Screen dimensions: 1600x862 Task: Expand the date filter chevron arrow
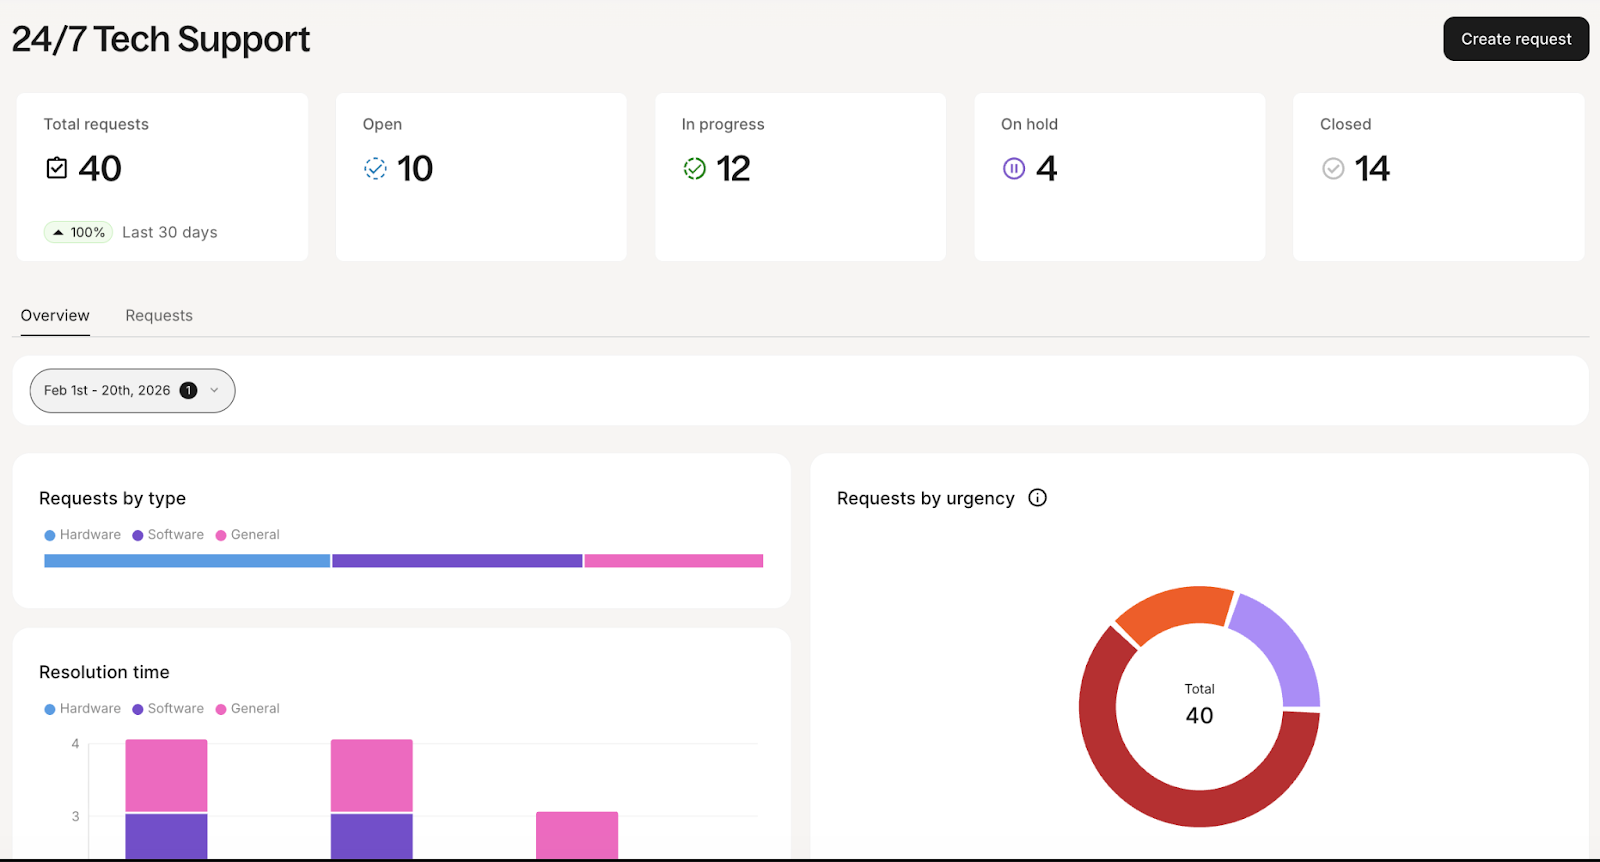point(214,391)
